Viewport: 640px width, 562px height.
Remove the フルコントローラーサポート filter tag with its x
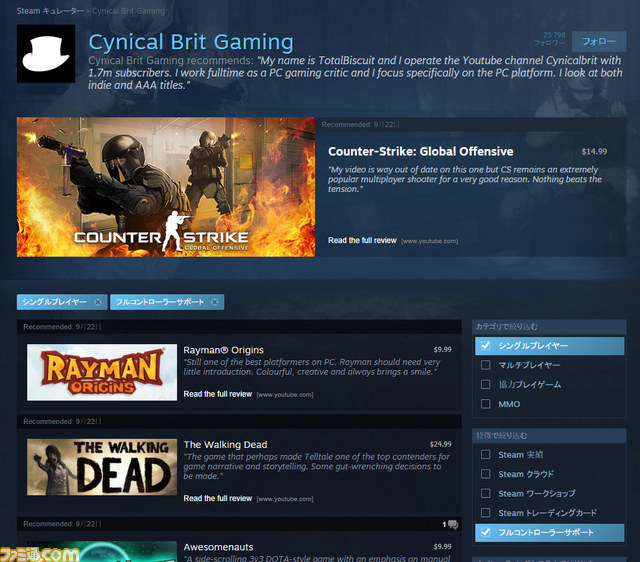pos(215,302)
